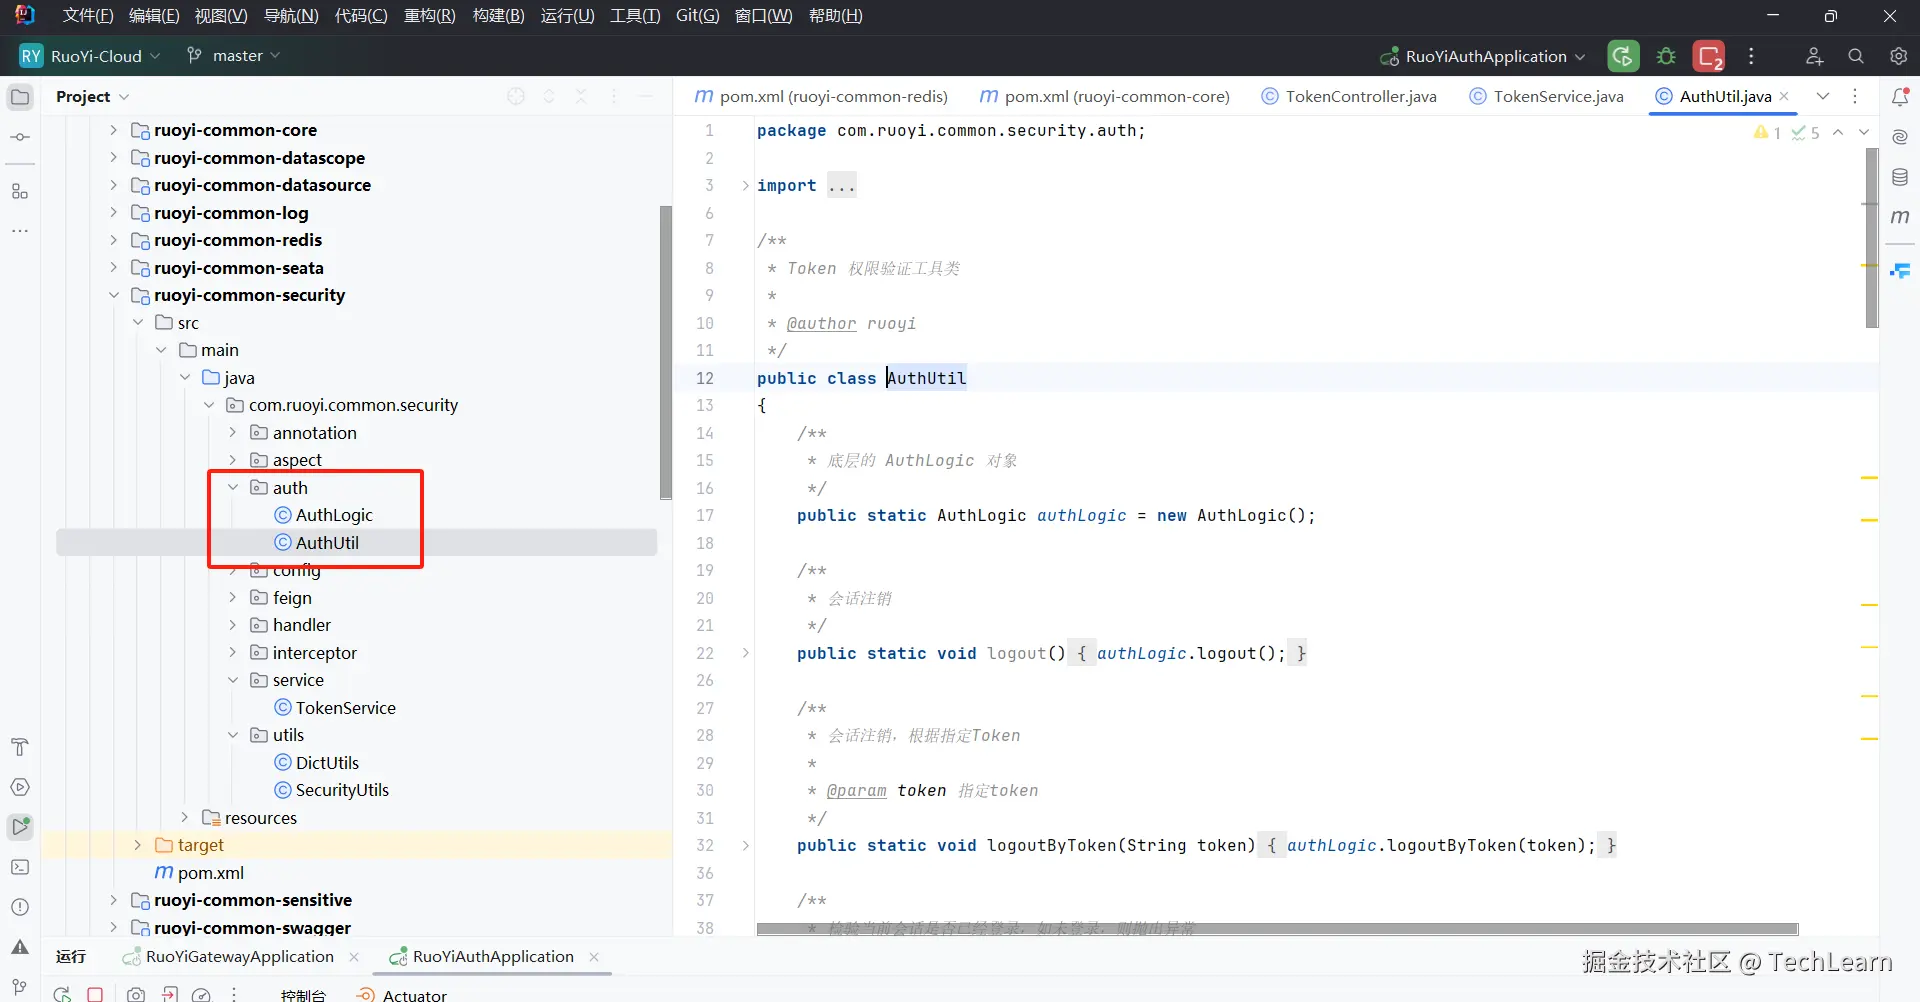Image resolution: width=1920 pixels, height=1002 pixels.
Task: Hide the Project panel
Action: tap(646, 96)
